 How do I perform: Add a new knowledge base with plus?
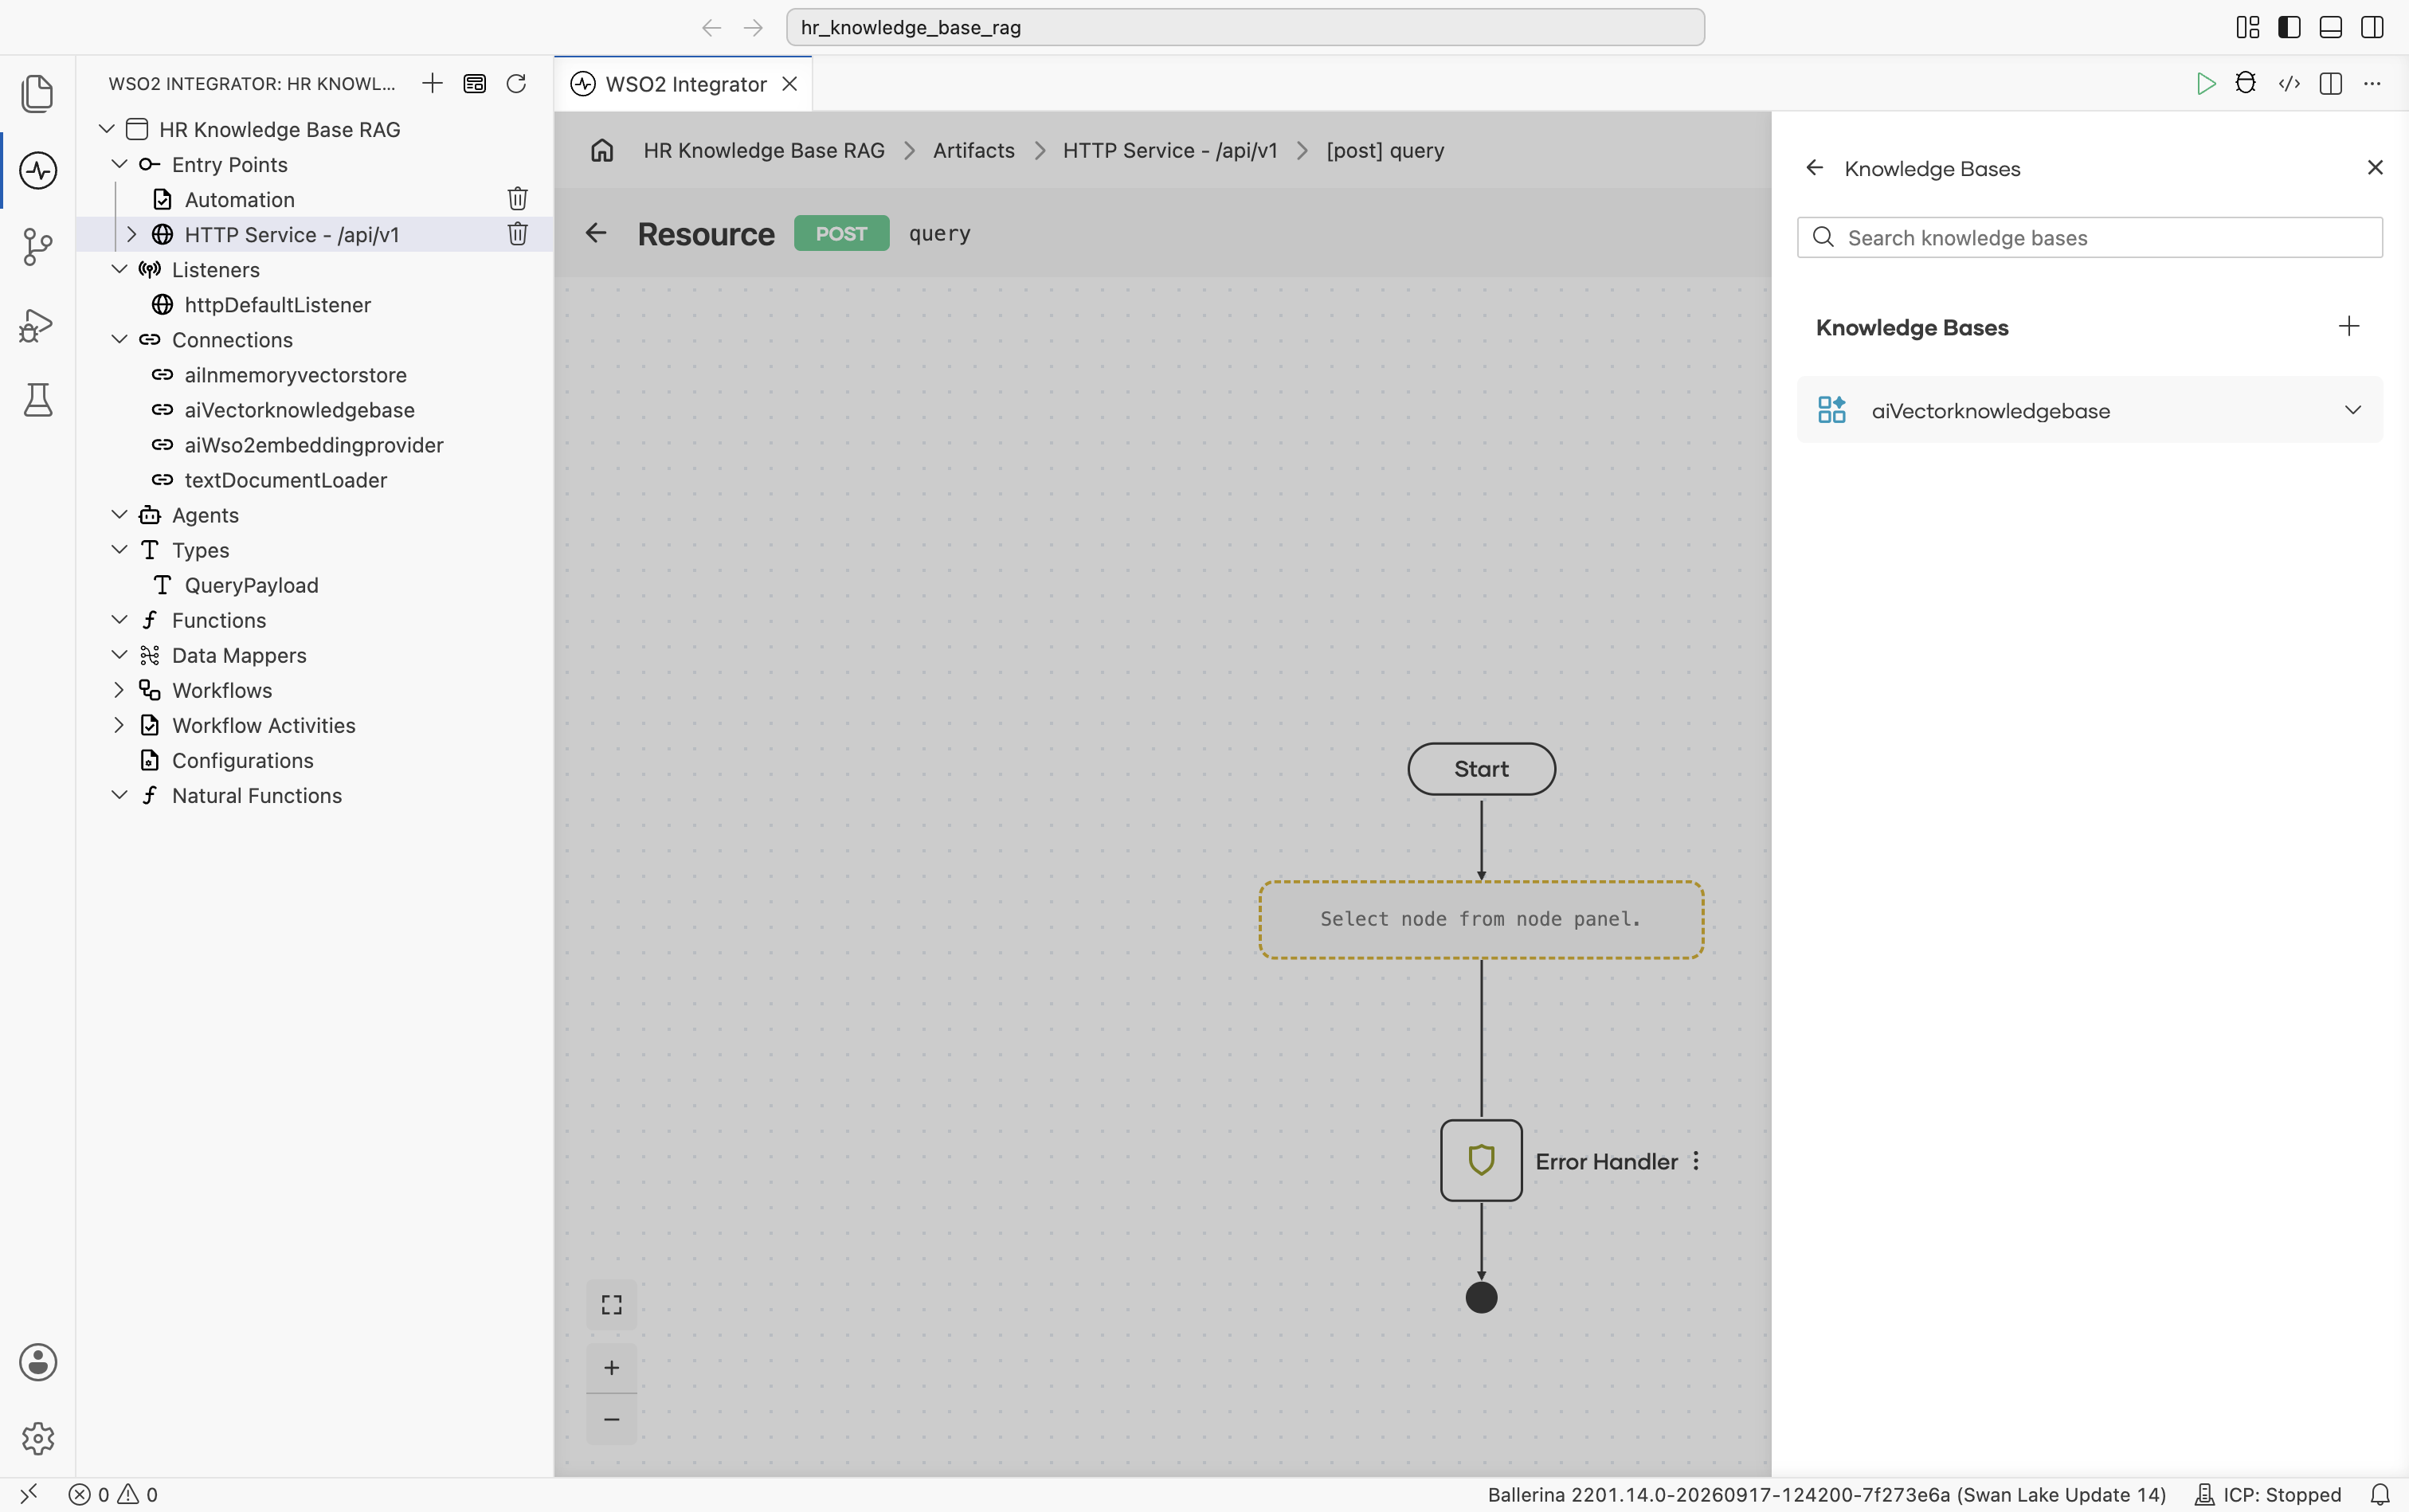(2349, 326)
